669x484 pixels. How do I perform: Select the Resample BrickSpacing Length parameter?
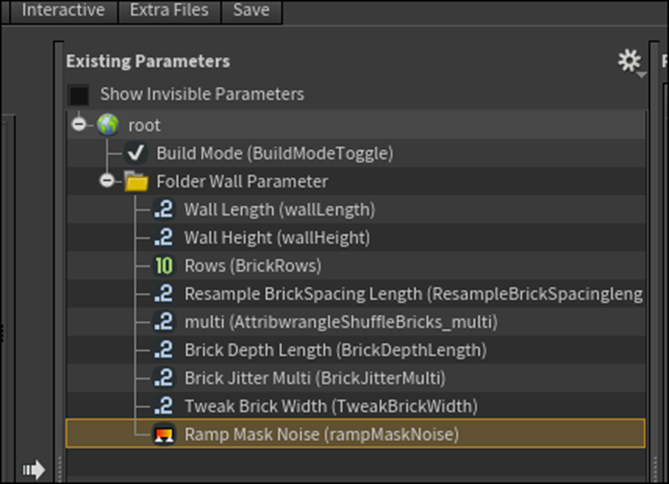click(410, 294)
